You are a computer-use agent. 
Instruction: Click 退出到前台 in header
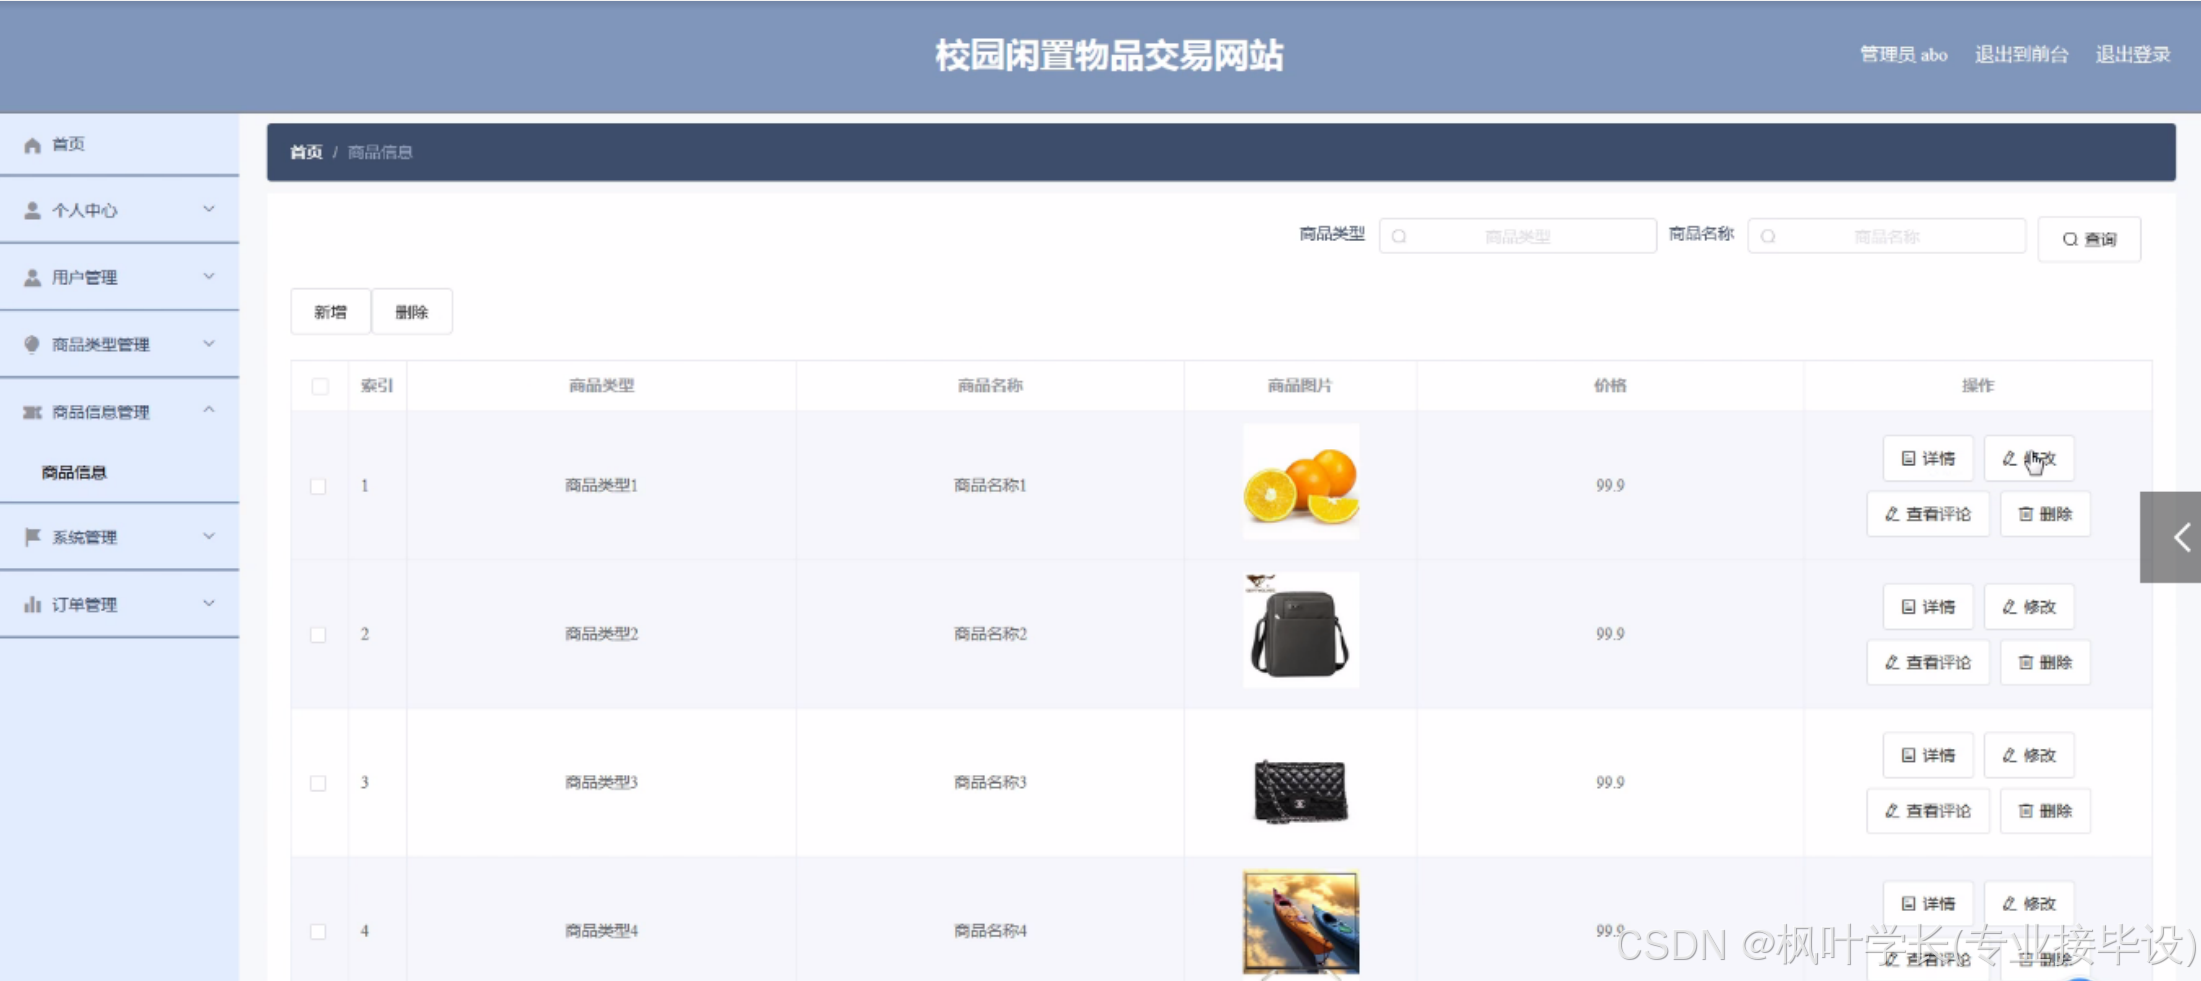(x=2021, y=54)
